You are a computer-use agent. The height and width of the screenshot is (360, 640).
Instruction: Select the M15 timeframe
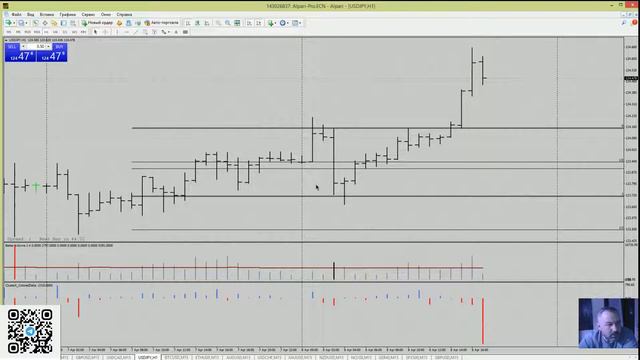point(27,32)
